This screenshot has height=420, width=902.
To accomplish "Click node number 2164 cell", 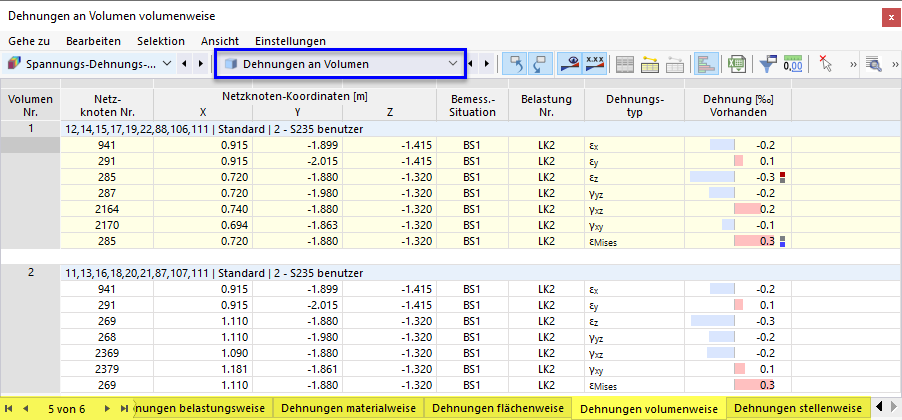I will pyautogui.click(x=106, y=209).
